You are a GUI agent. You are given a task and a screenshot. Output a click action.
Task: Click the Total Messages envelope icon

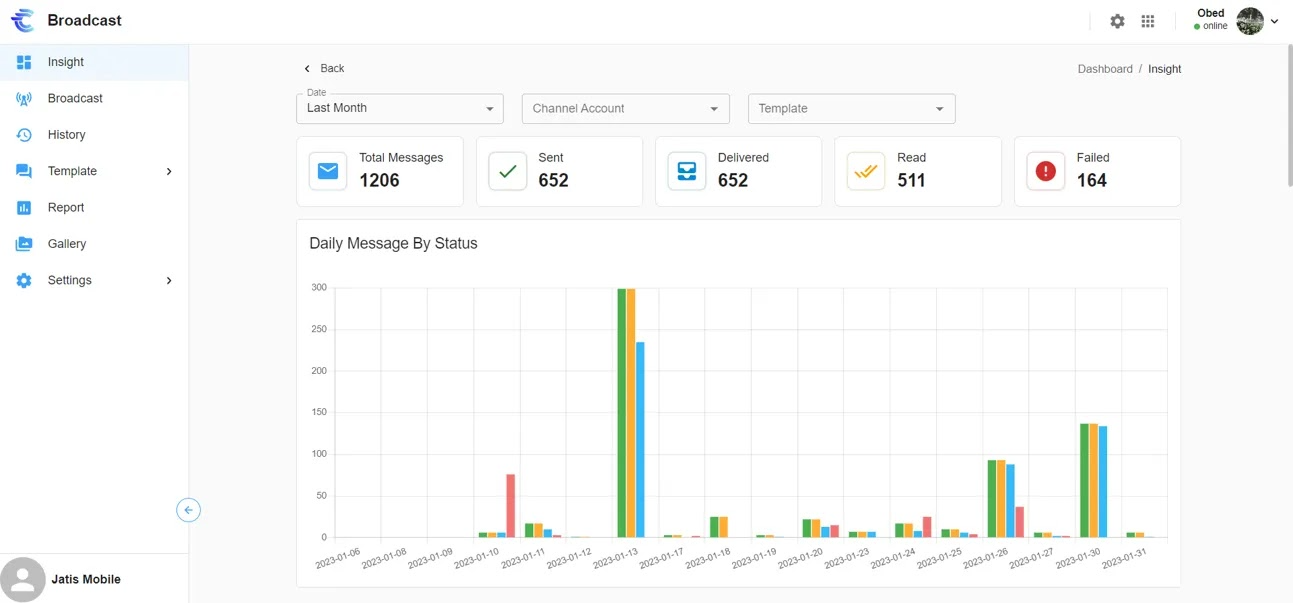(327, 171)
